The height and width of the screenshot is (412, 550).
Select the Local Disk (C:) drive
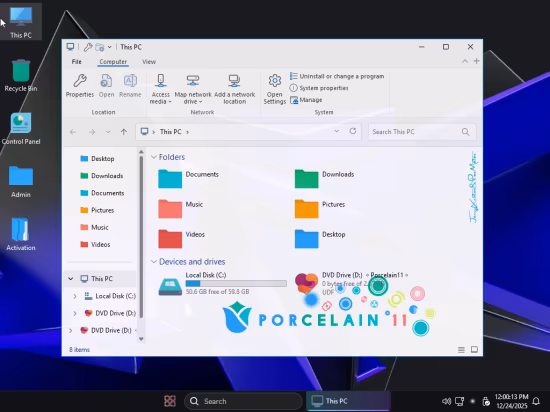222,283
